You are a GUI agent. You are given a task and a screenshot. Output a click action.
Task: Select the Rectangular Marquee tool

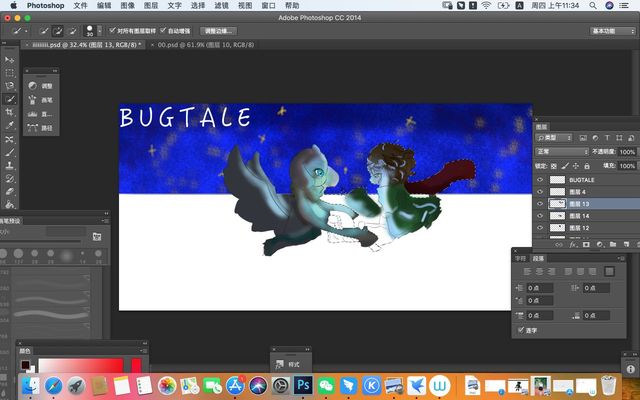(x=10, y=73)
